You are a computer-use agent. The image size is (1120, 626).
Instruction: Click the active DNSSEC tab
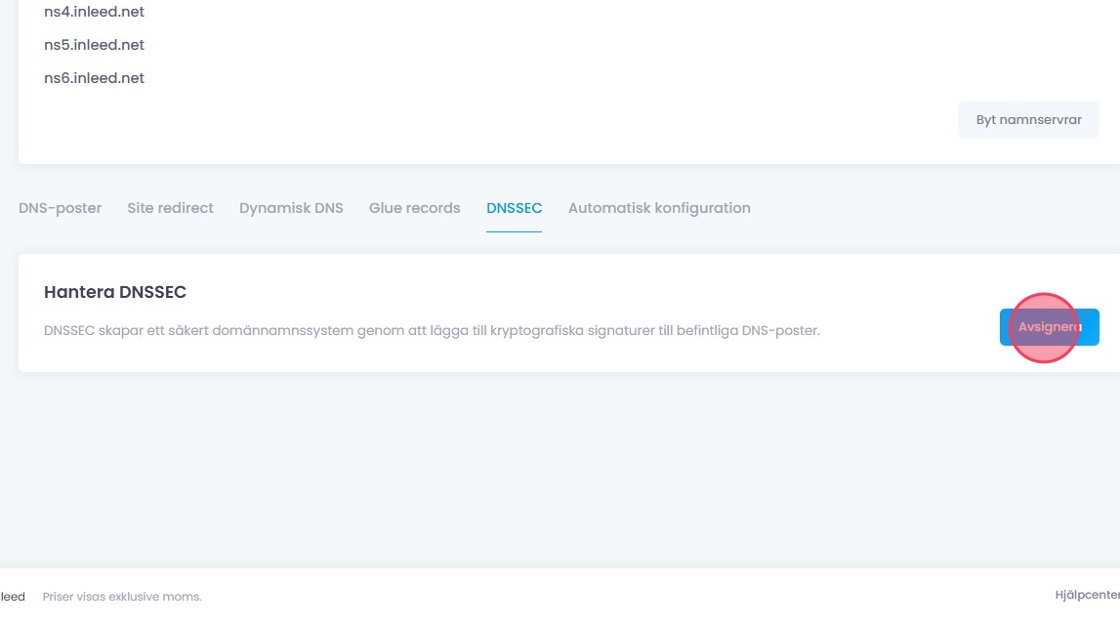(514, 208)
